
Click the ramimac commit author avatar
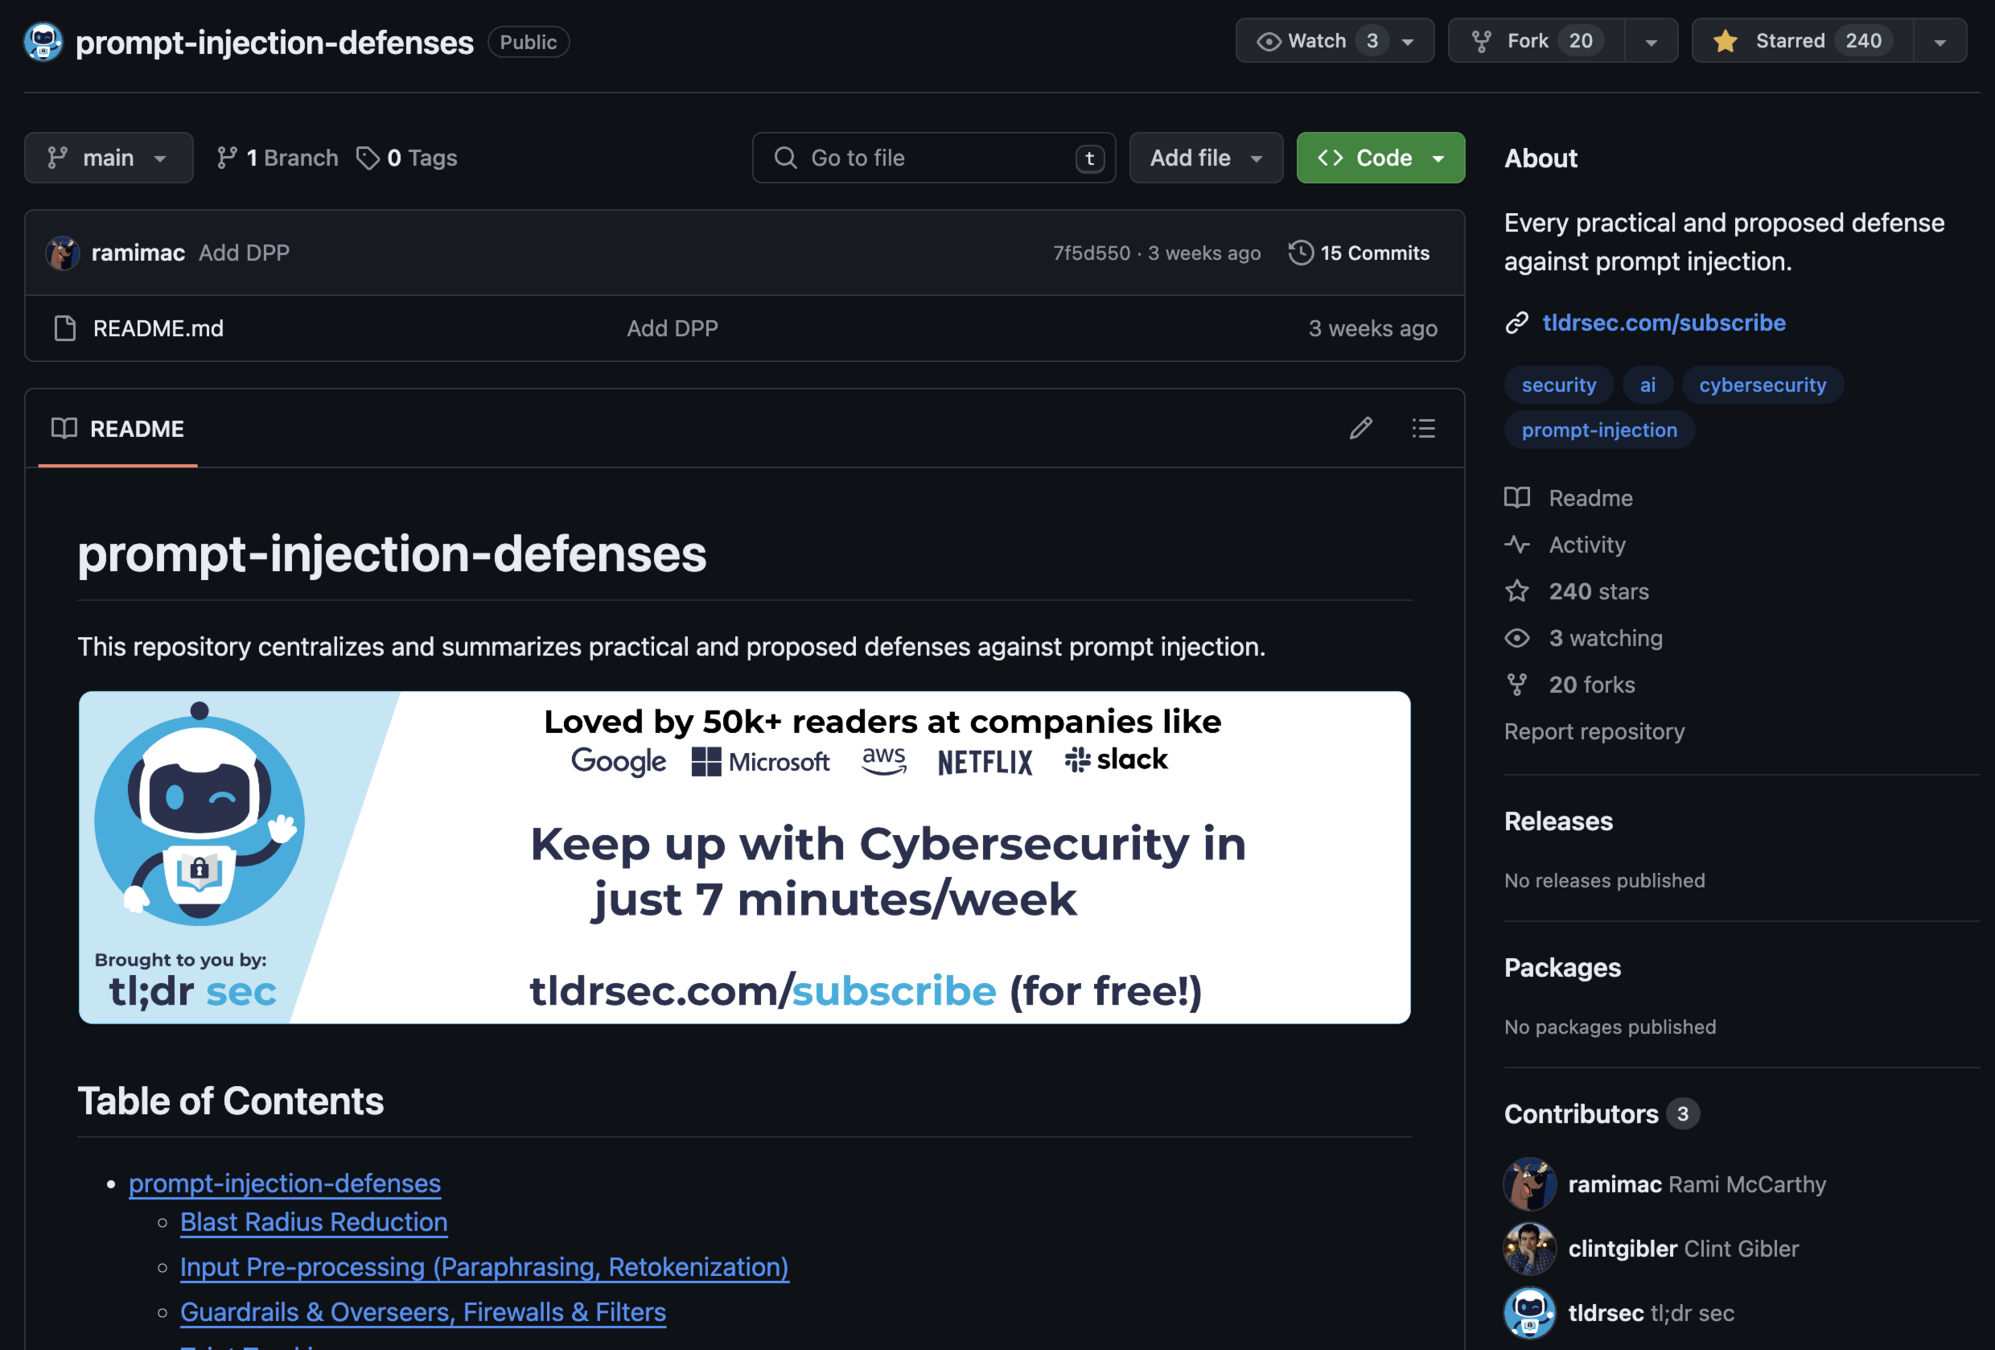coord(62,253)
